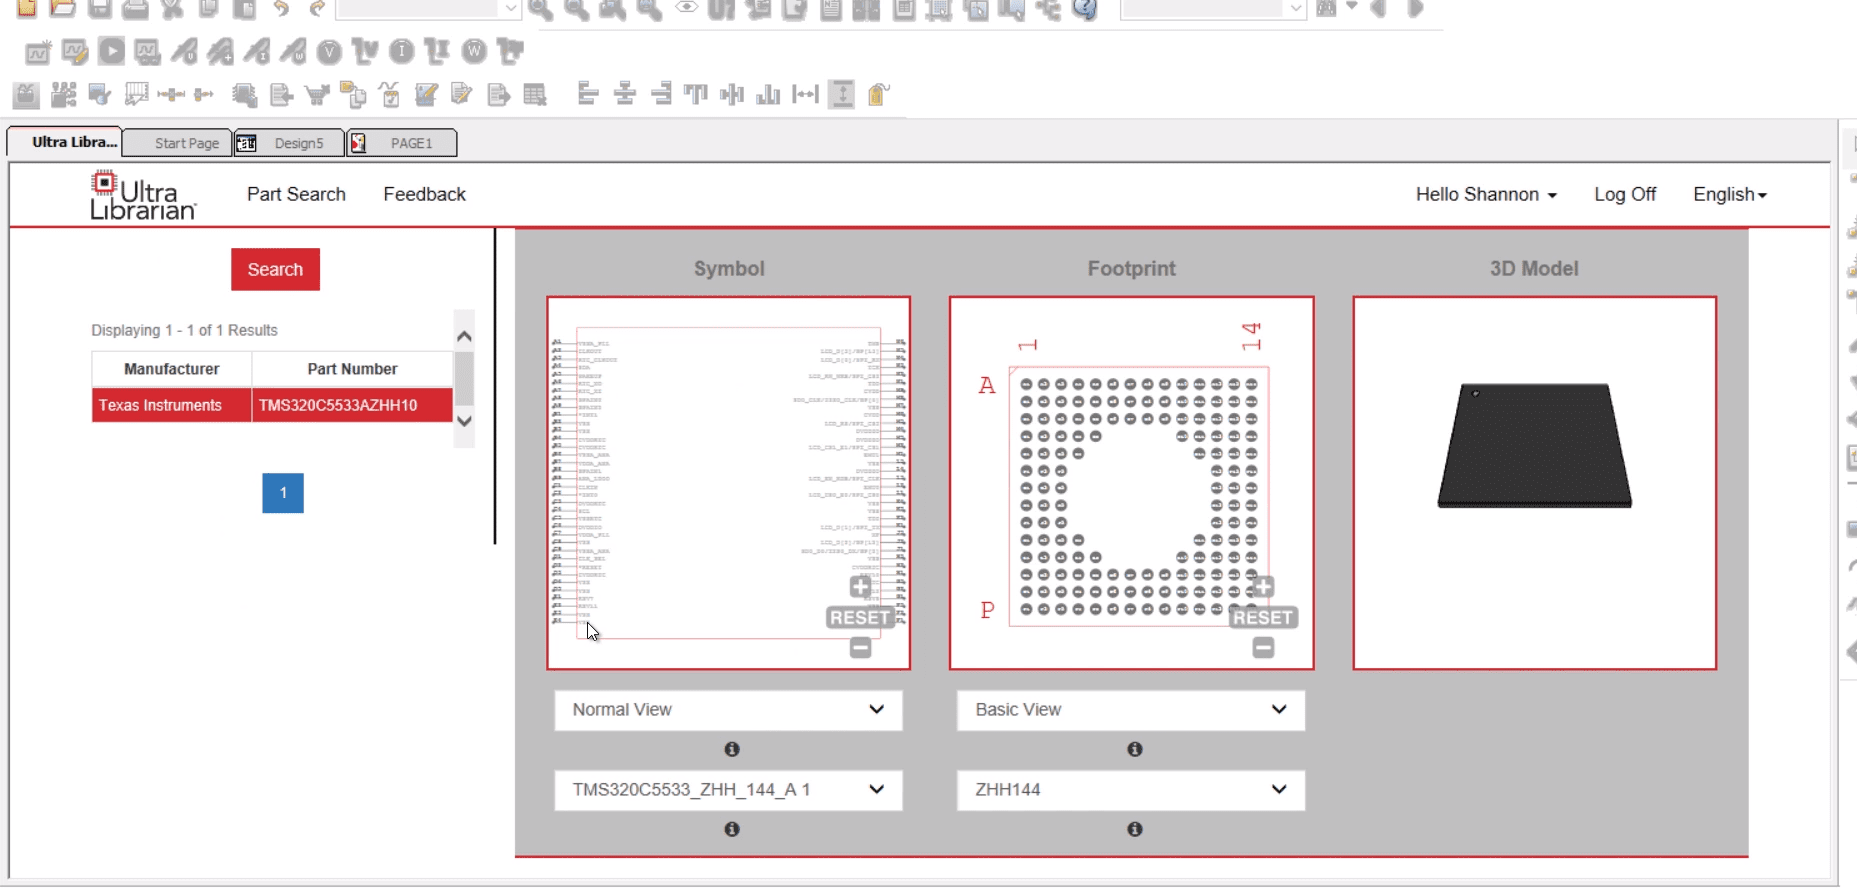Select the Voltage/Level marker probe tool
The height and width of the screenshot is (888, 1857).
coord(184,51)
